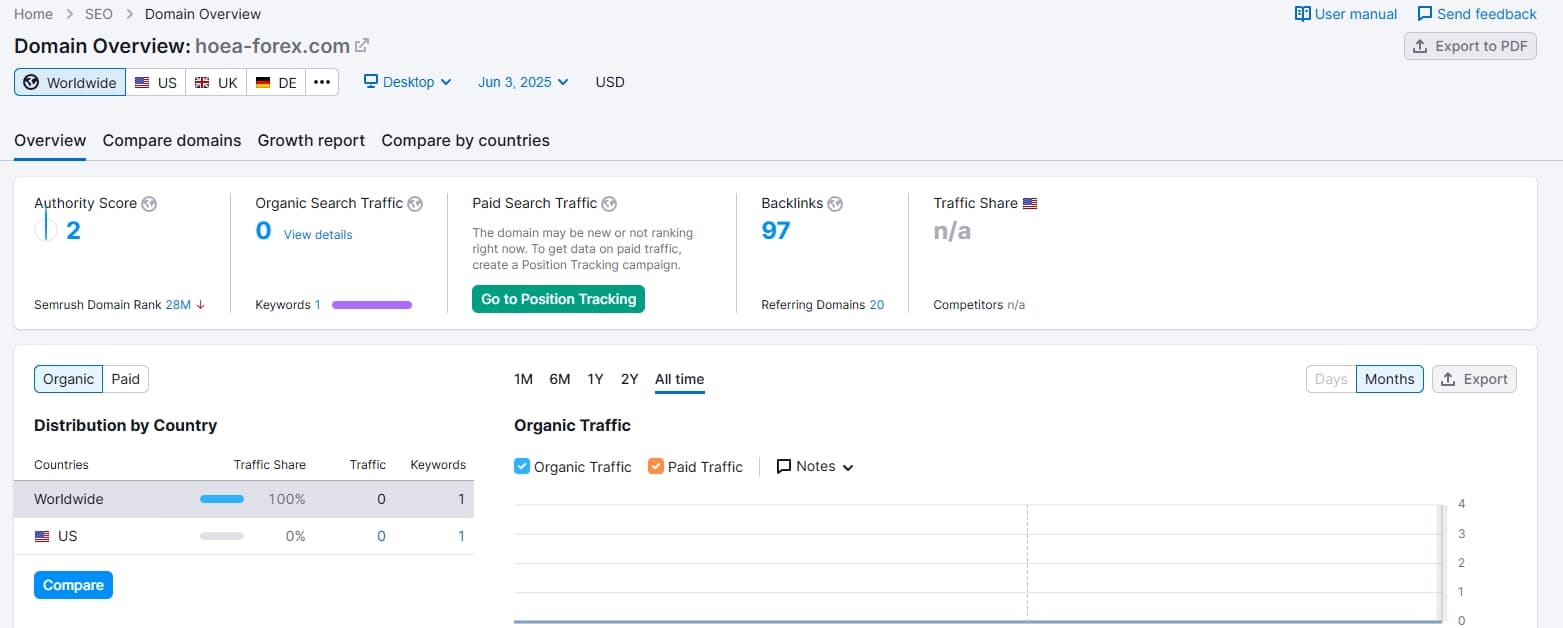Click the US flag in Distribution table row
This screenshot has height=628, width=1563.
point(42,536)
